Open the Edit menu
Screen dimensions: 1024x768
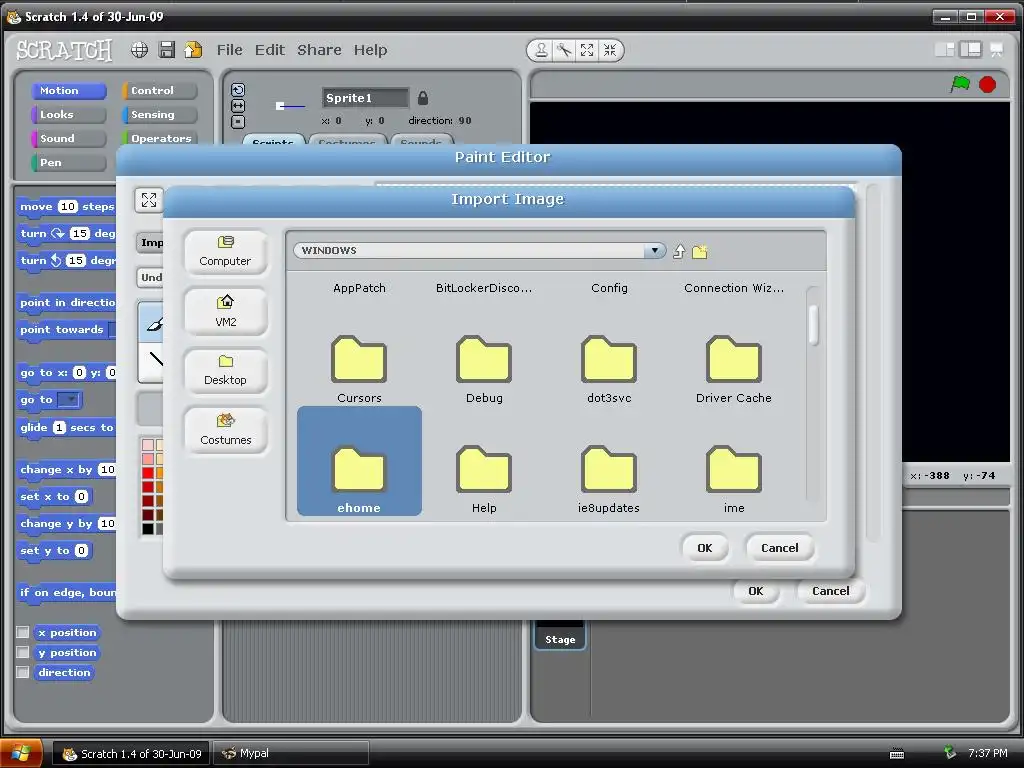tap(270, 50)
